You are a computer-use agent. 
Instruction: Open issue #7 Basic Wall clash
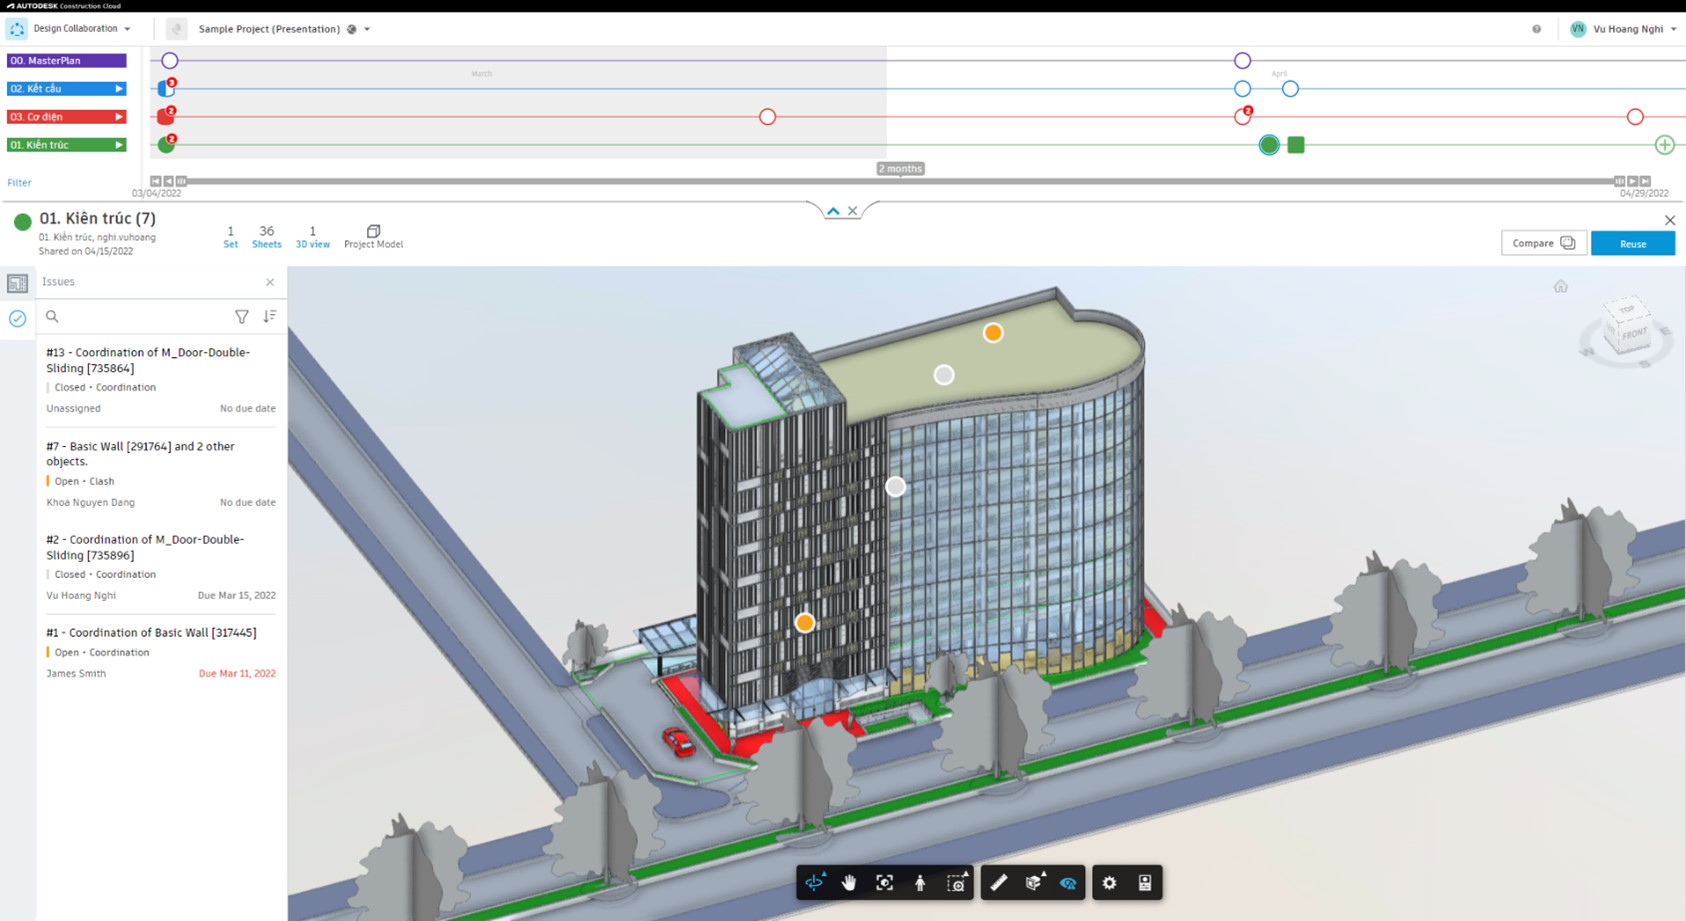click(x=161, y=474)
